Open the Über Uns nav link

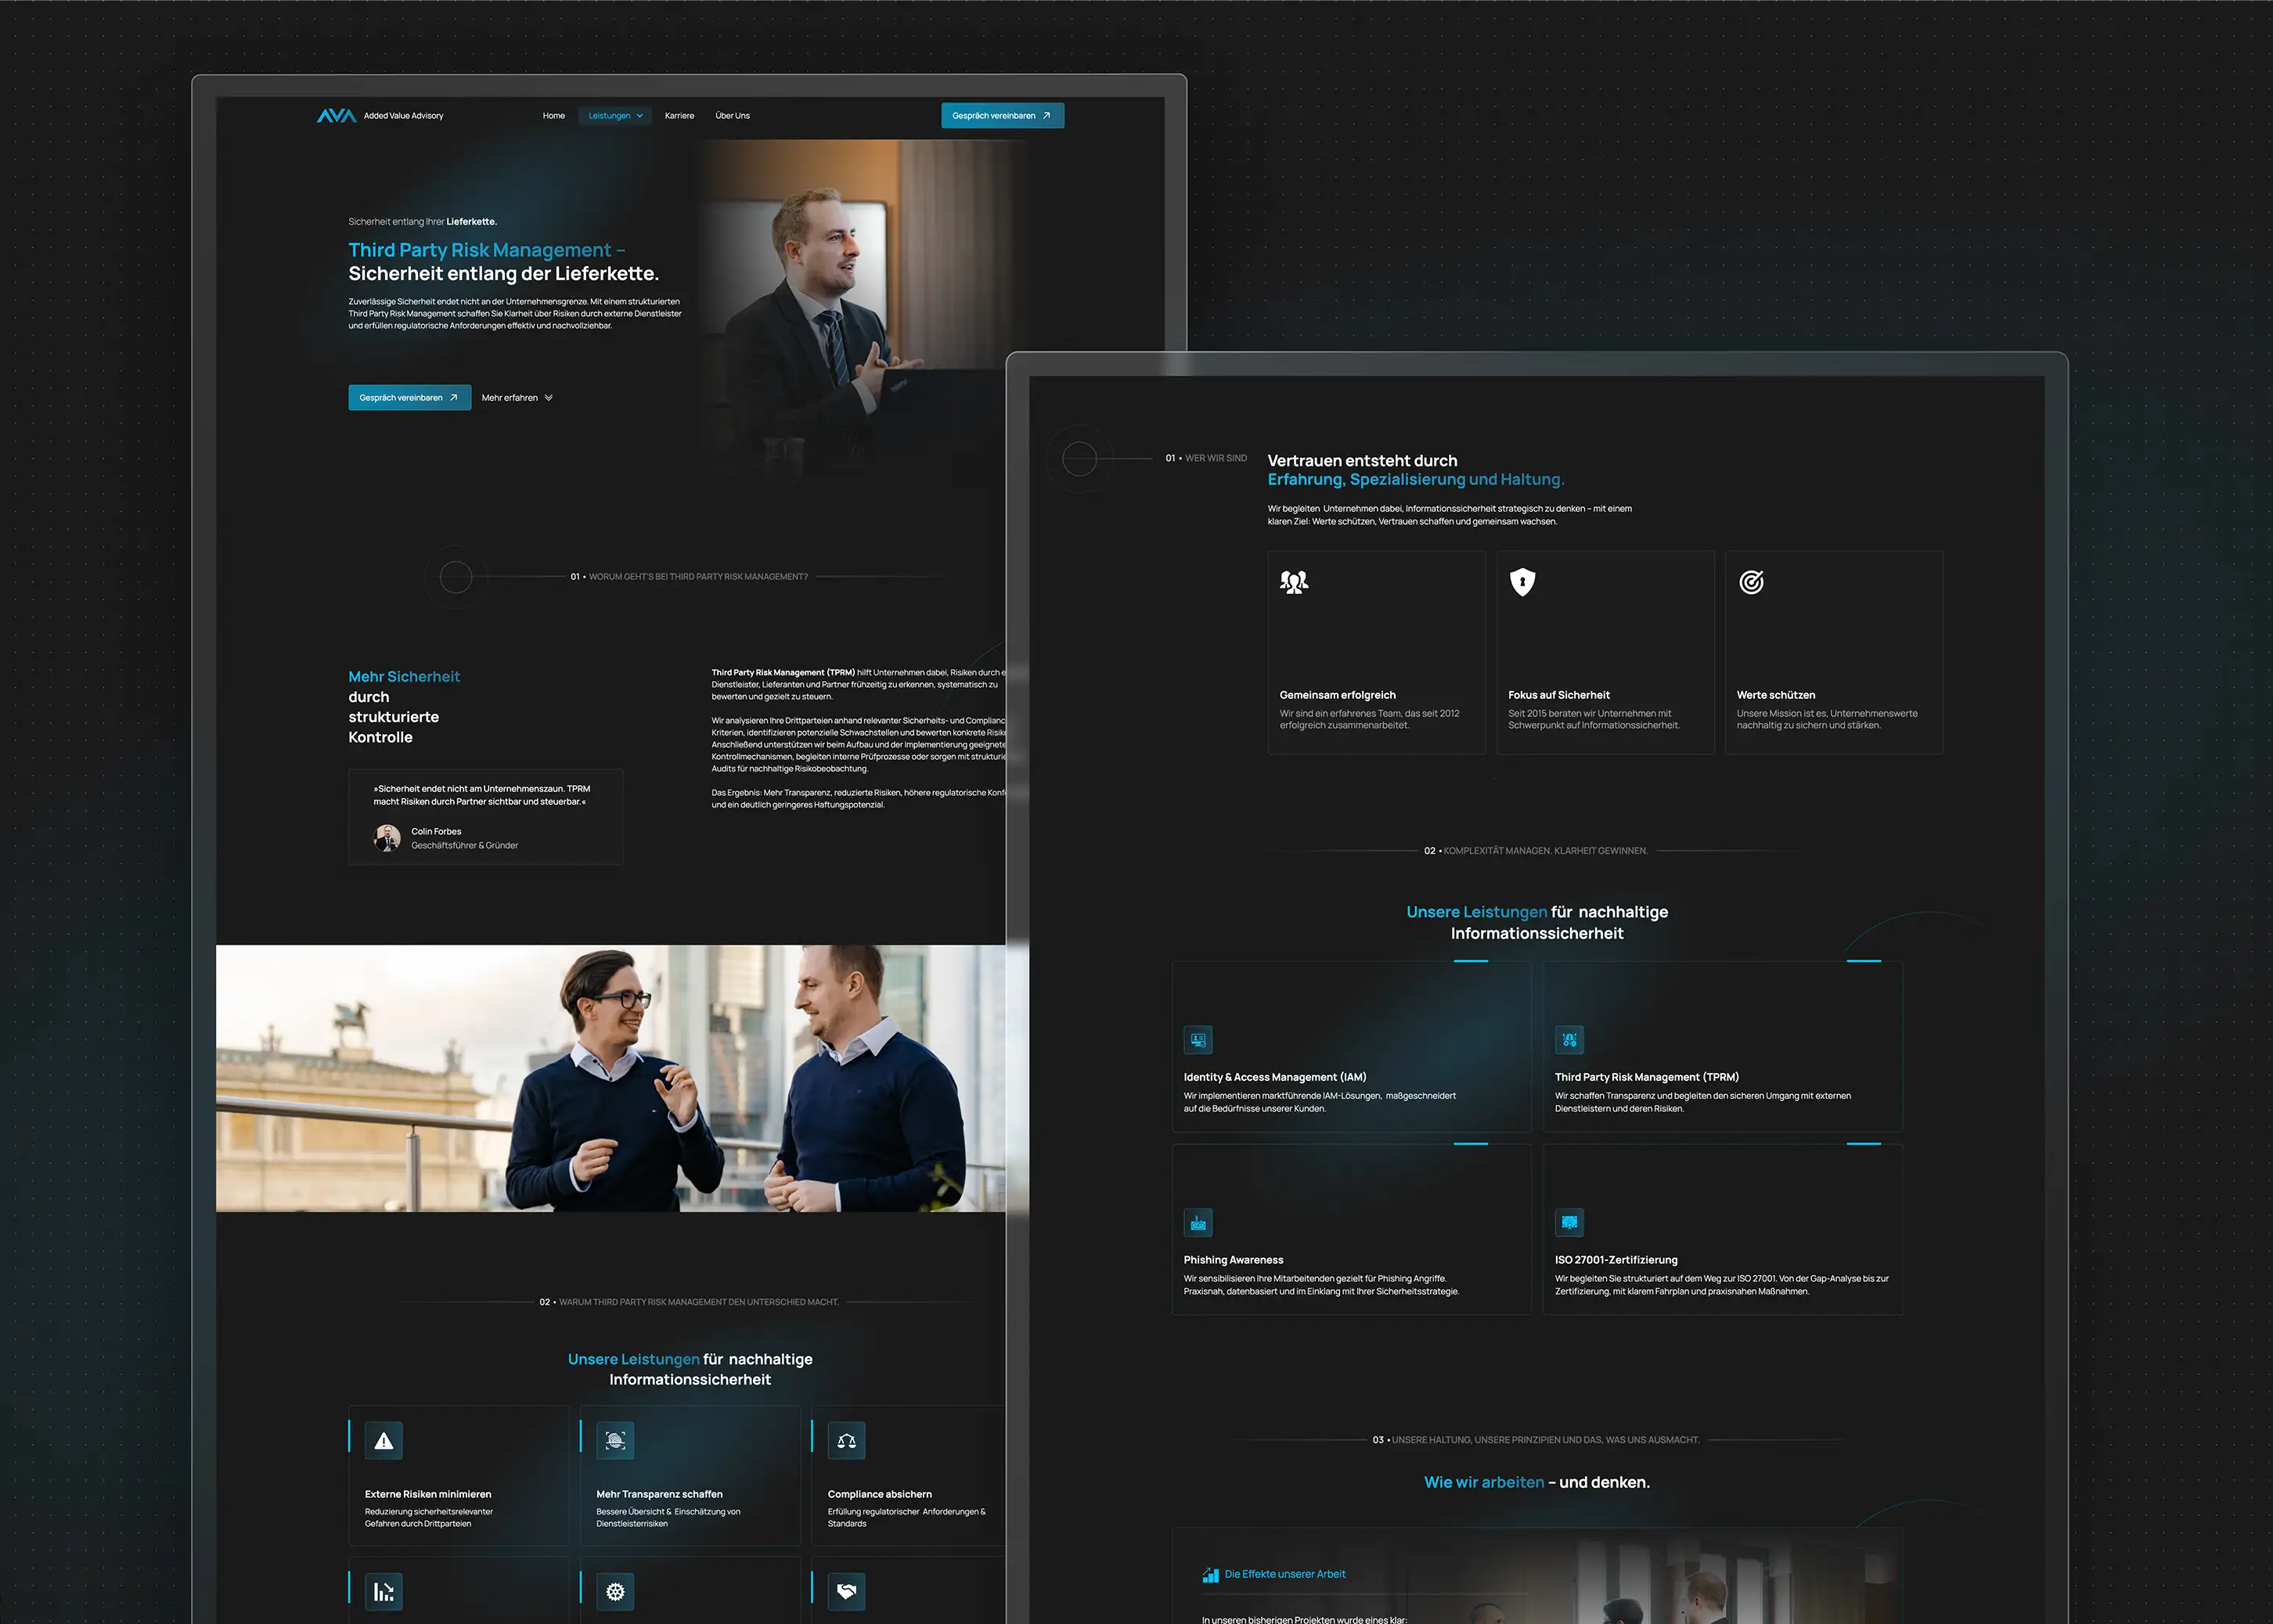[x=732, y=116]
